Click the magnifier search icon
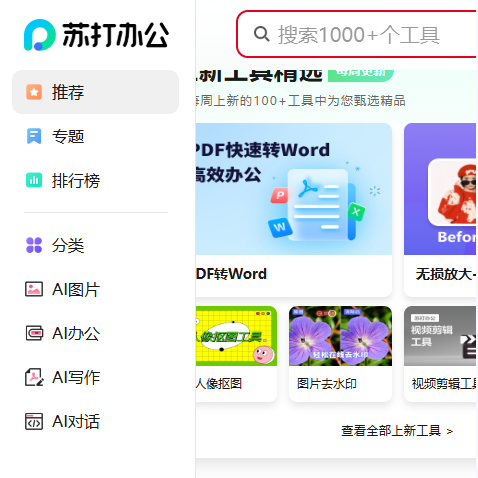Viewport: 478px width, 478px height. point(261,34)
